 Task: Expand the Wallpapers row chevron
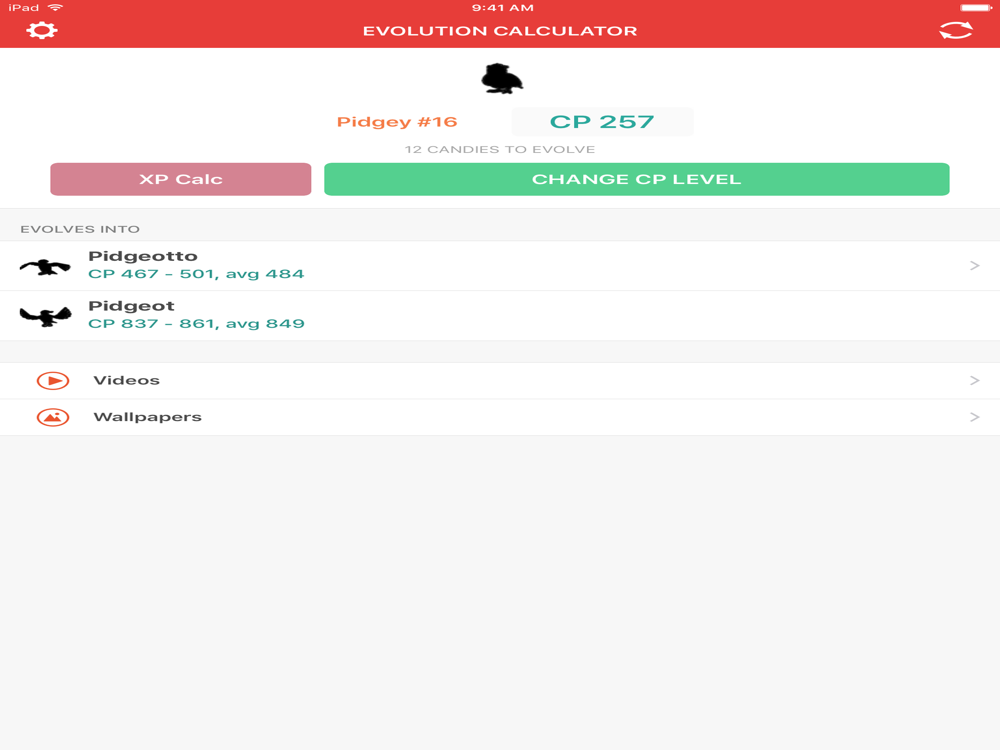tap(974, 417)
